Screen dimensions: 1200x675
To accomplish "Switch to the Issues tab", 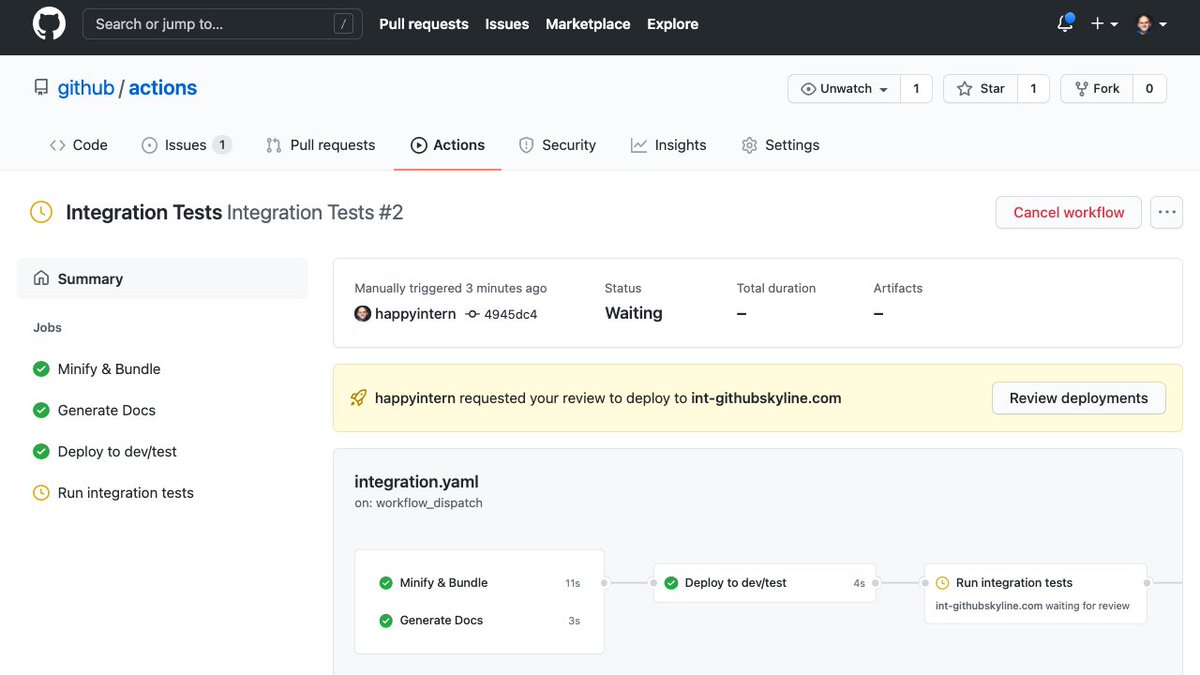I will tap(186, 145).
